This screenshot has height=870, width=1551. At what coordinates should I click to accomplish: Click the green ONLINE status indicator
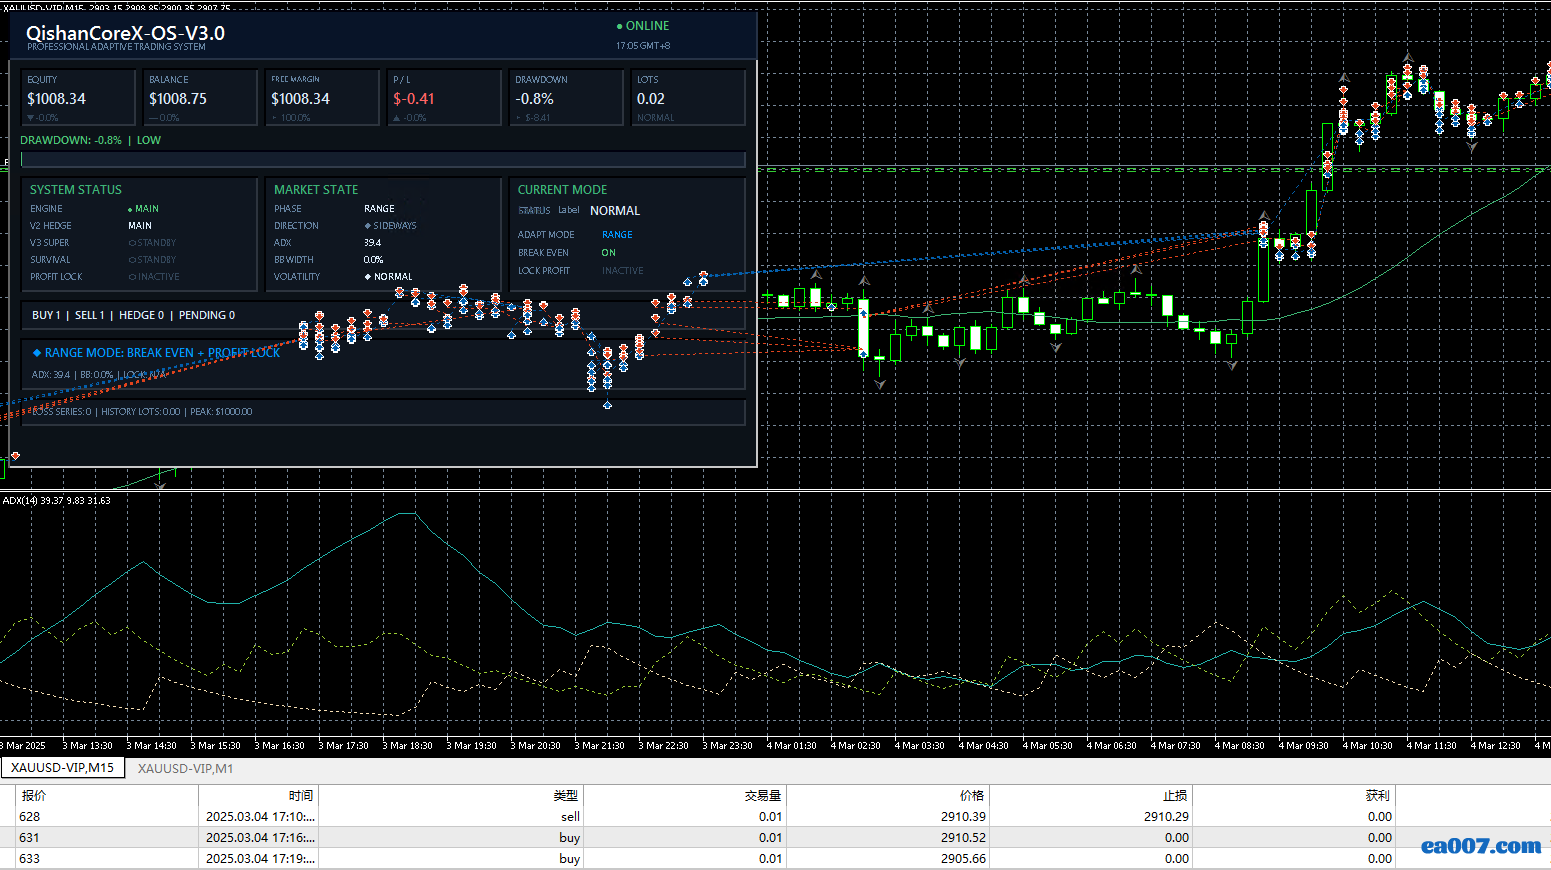(642, 26)
